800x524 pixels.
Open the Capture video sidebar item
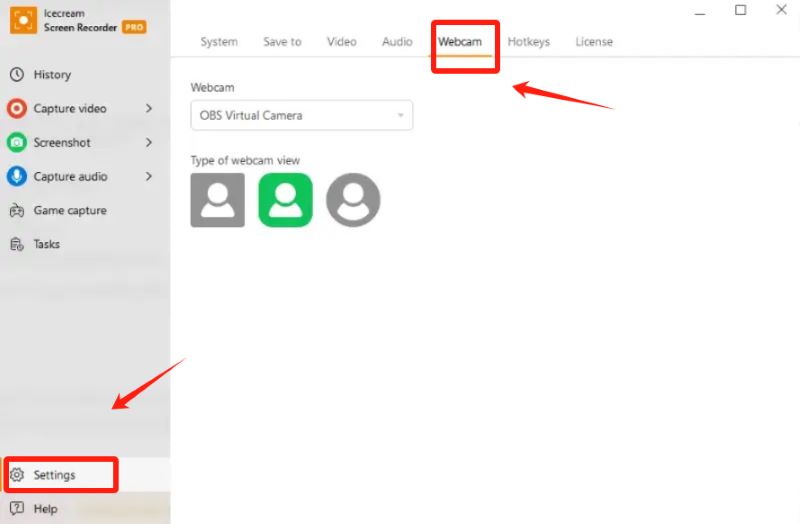coord(85,108)
